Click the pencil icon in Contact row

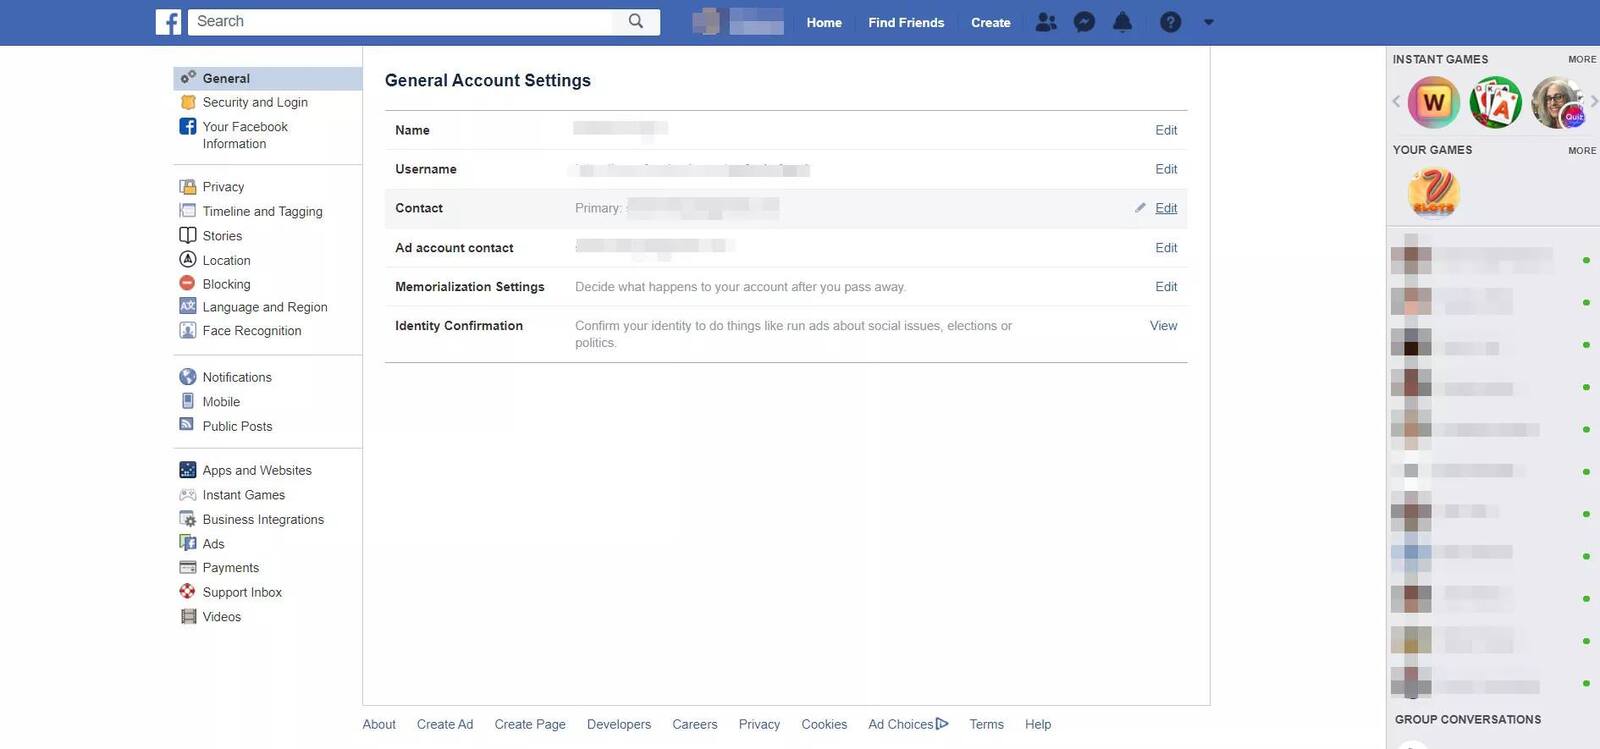pos(1140,208)
